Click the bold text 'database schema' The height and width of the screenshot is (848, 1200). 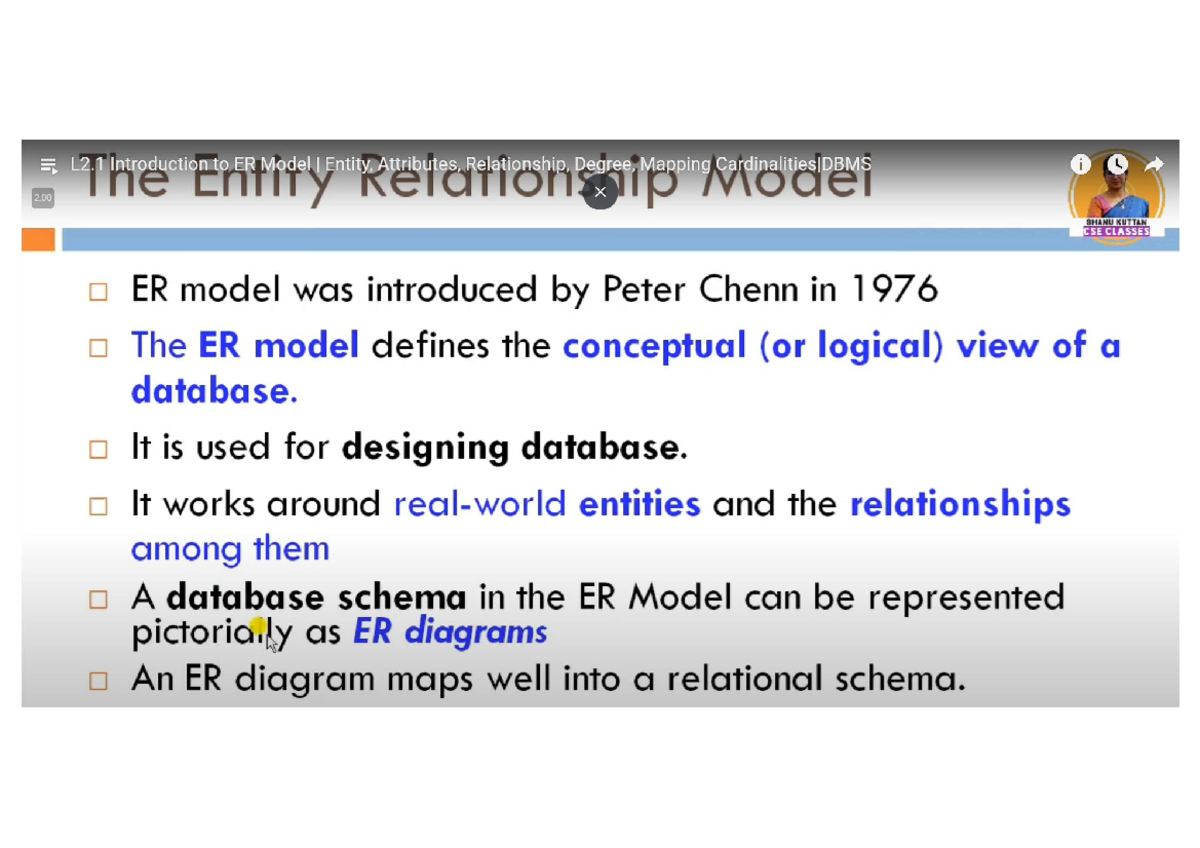316,598
